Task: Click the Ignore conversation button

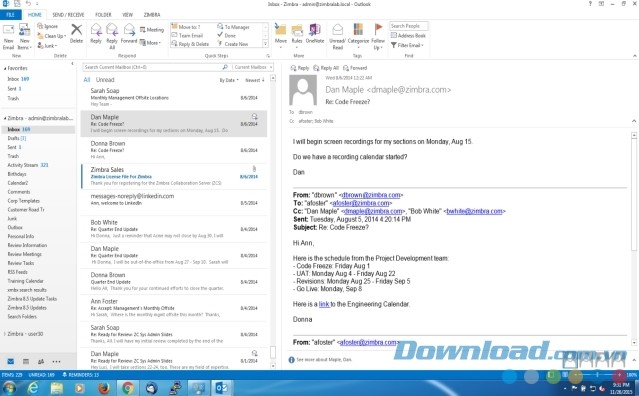Action: (48, 26)
